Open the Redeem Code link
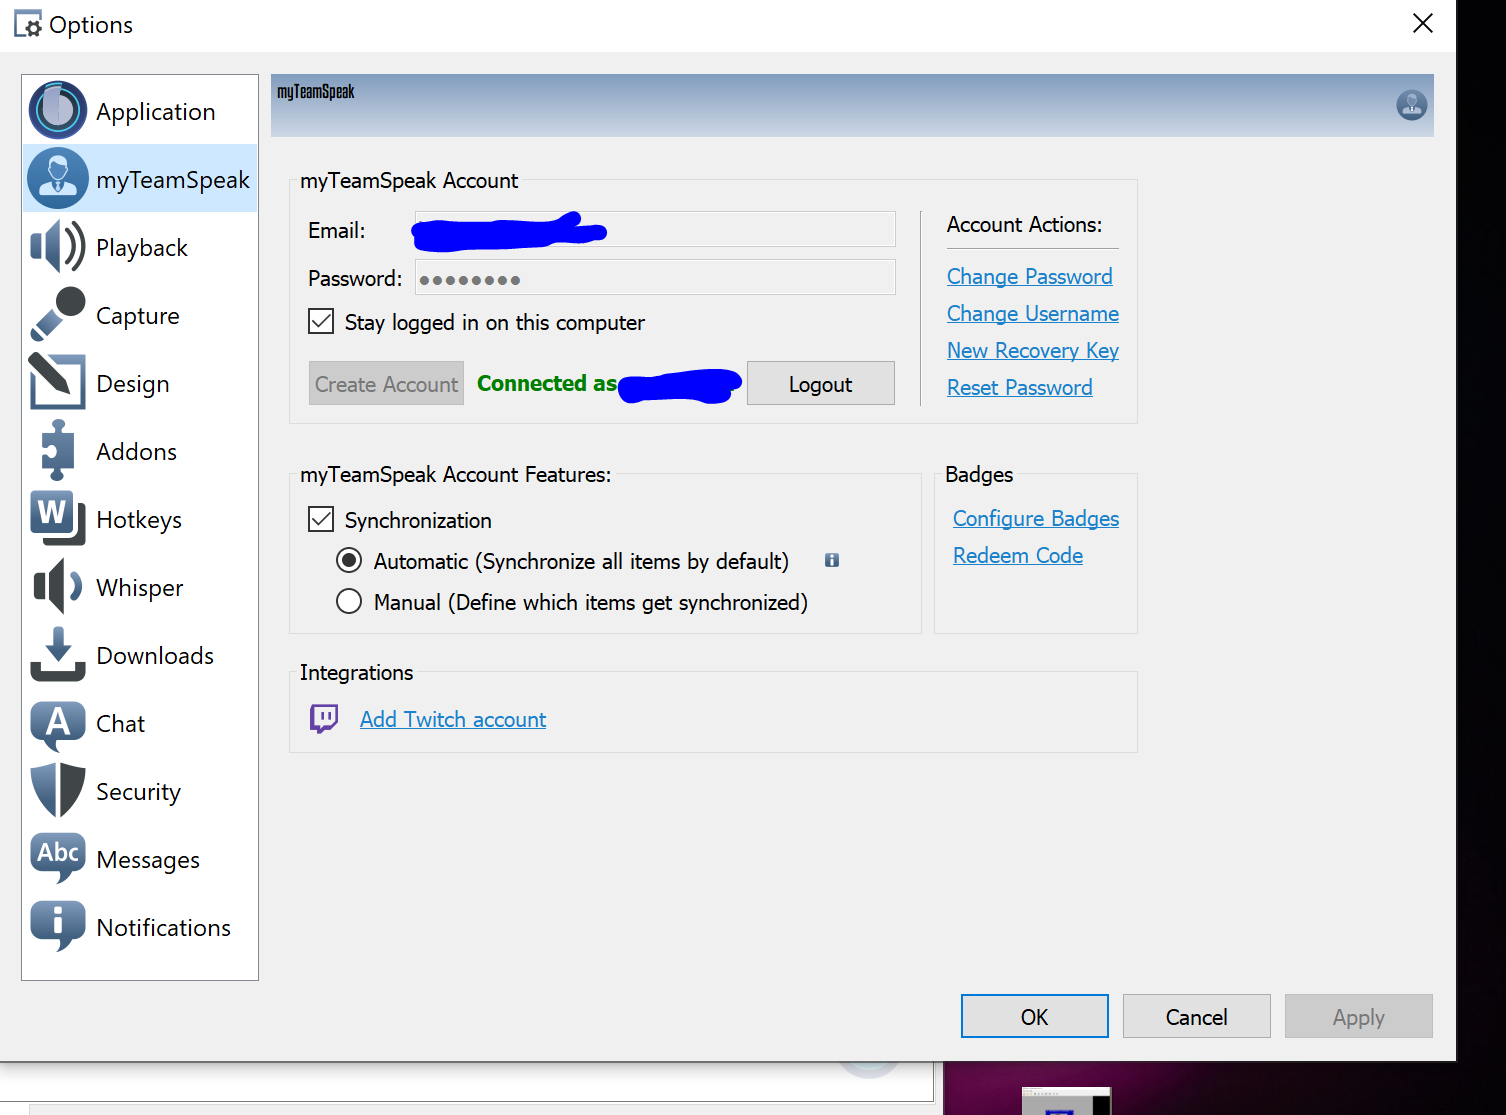1506x1115 pixels. 1018,556
